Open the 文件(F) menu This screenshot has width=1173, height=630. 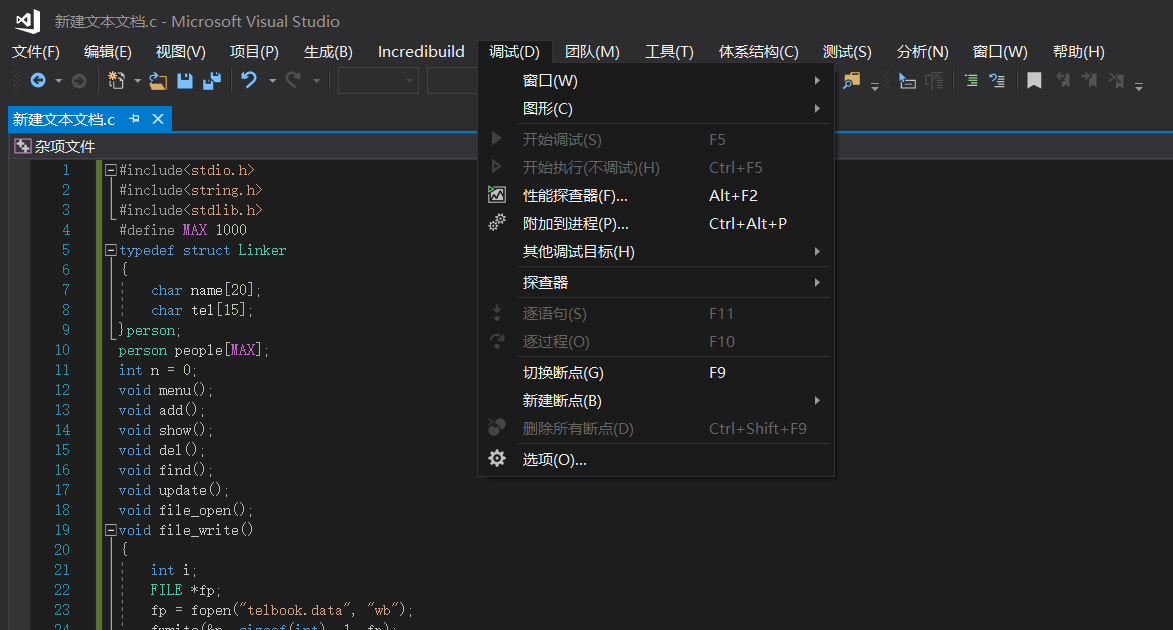coord(36,52)
